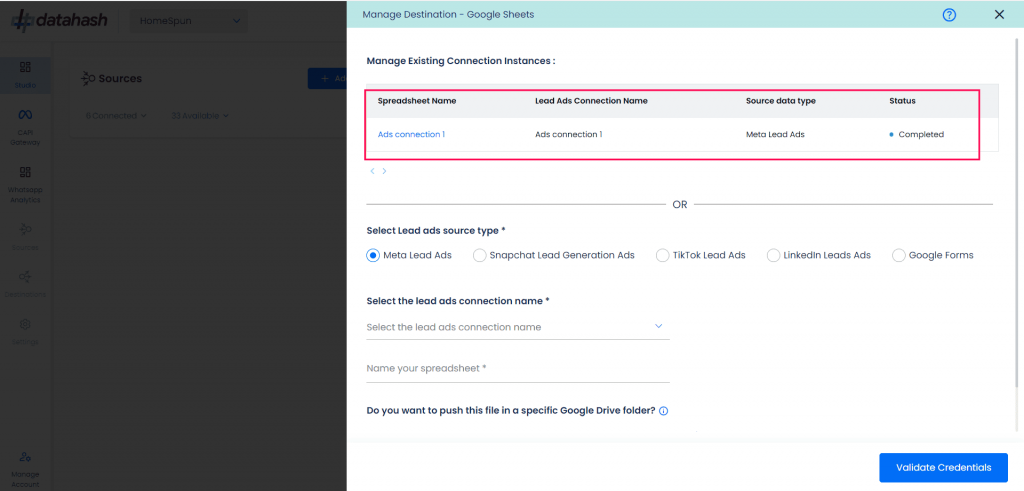Open Studio in the sidebar
This screenshot has height=491, width=1024.
[25, 75]
